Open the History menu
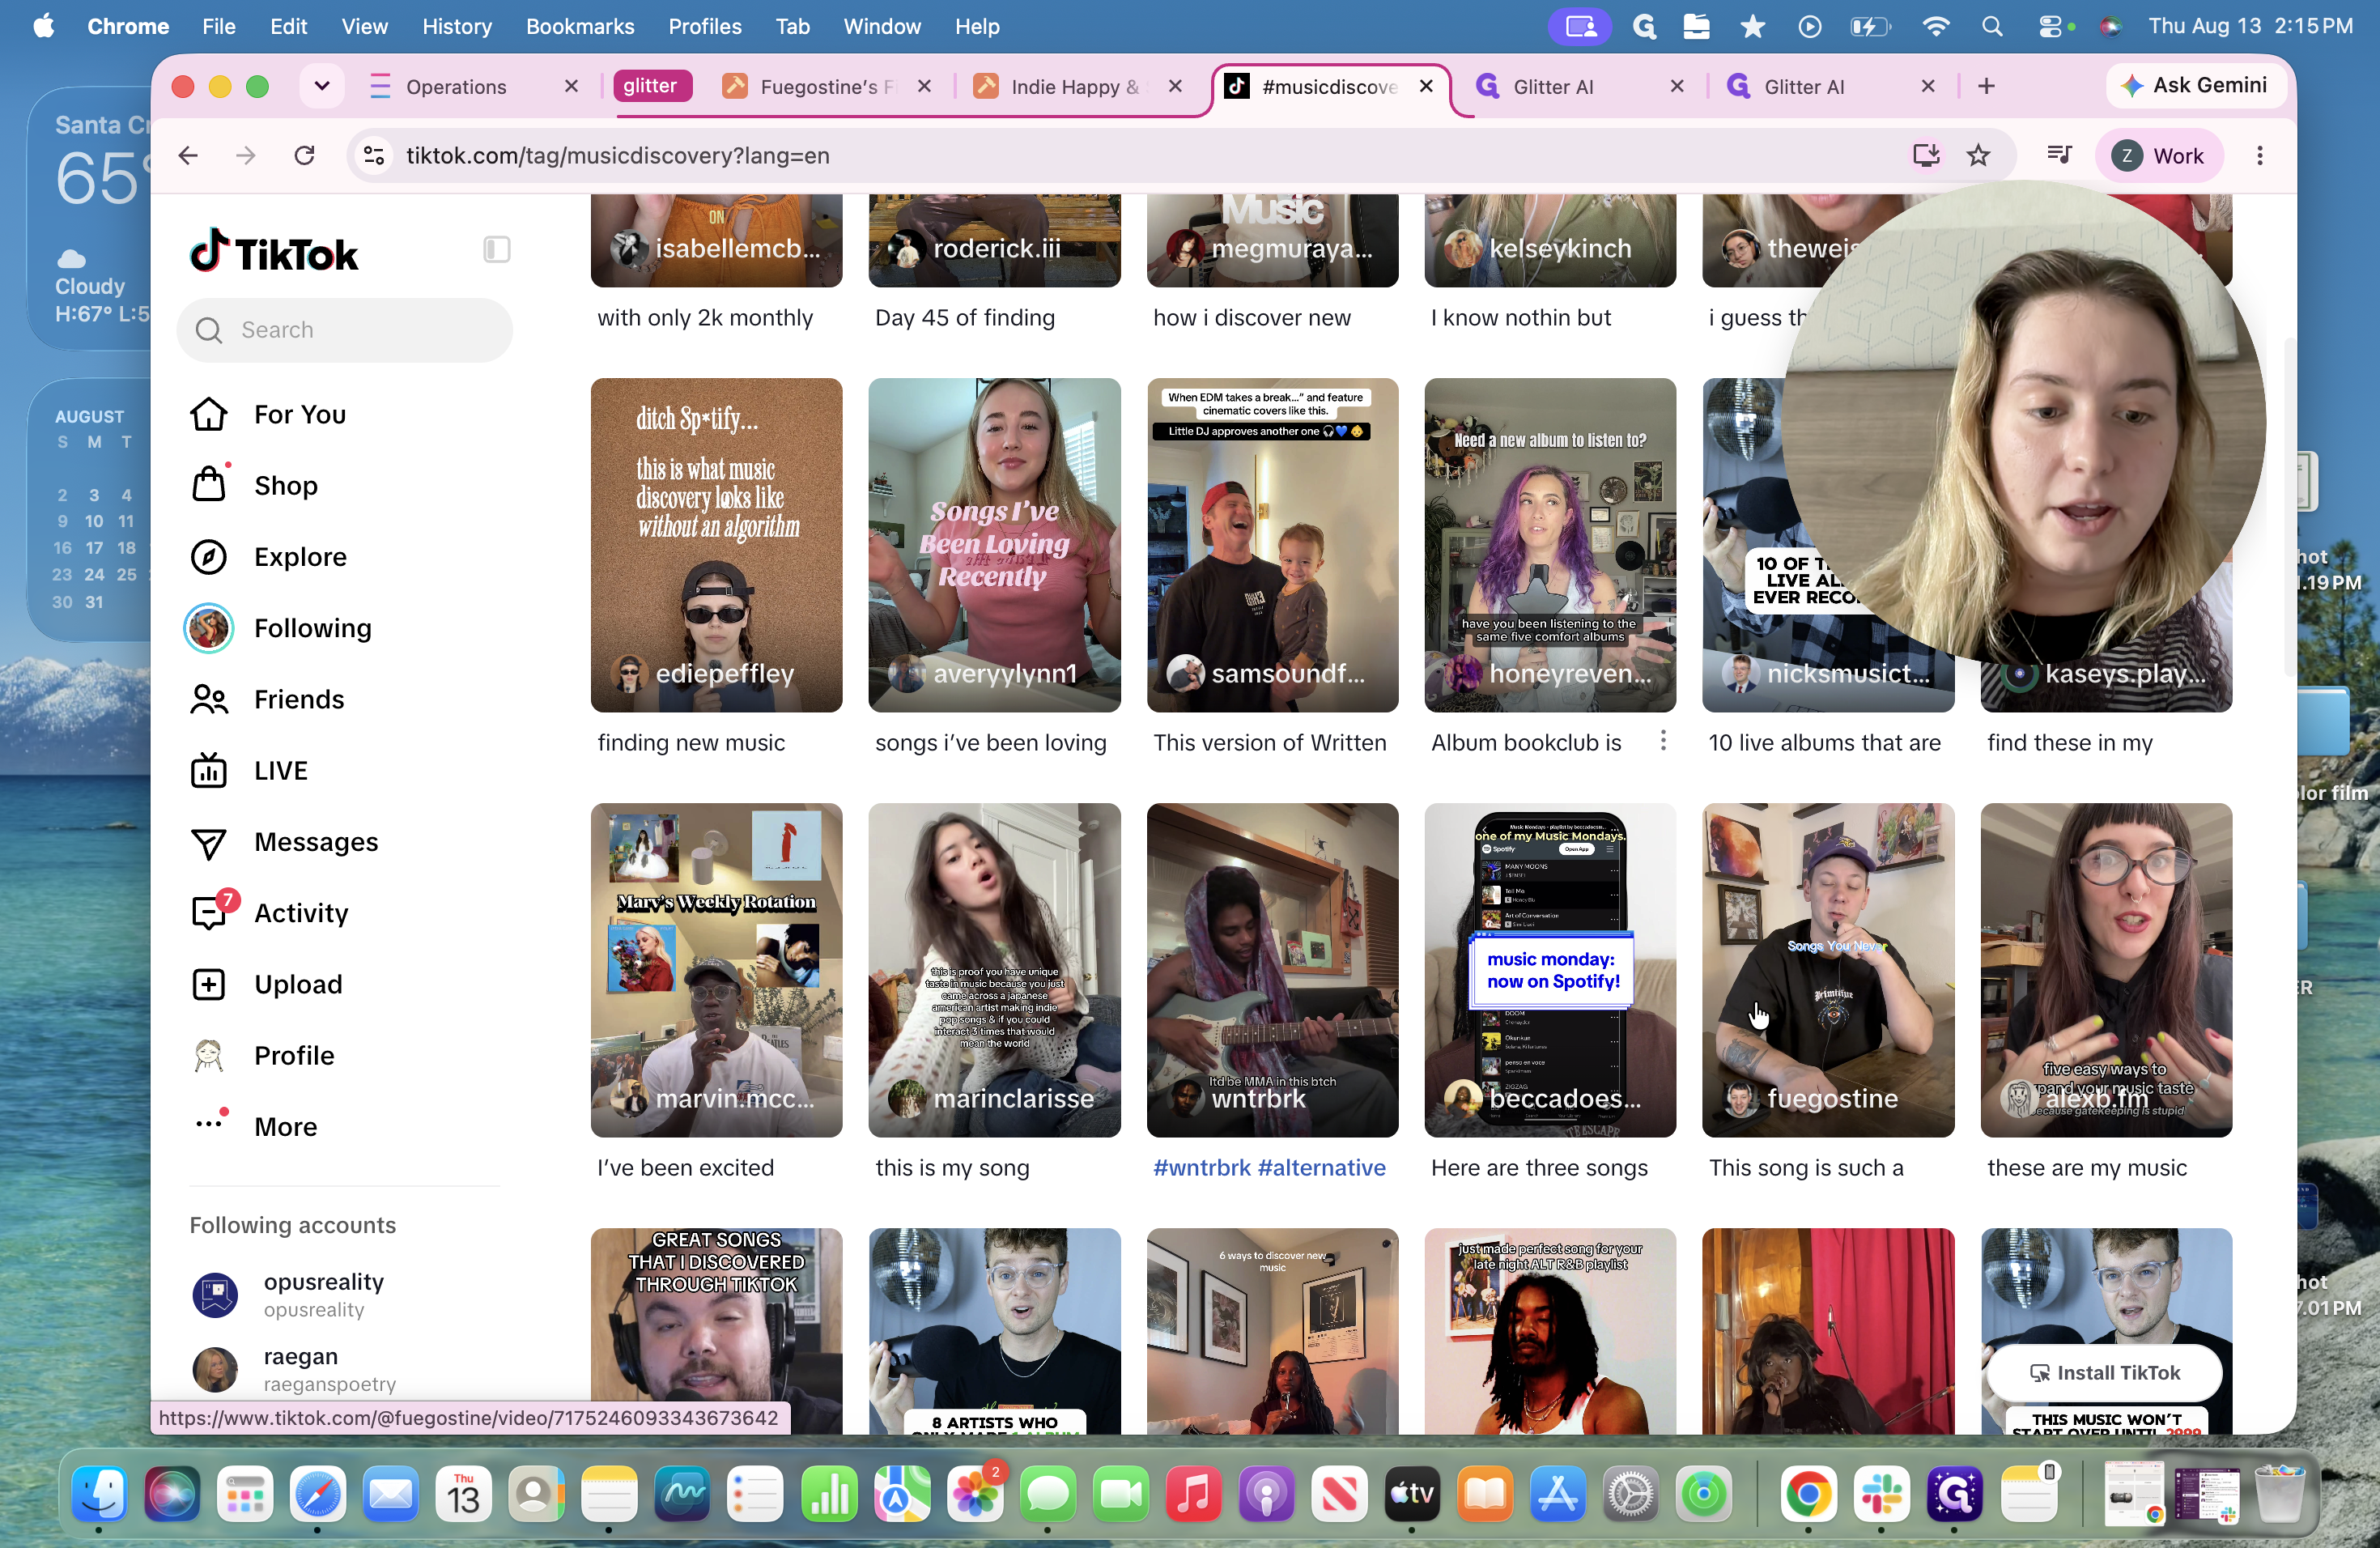The width and height of the screenshot is (2380, 1548). click(457, 27)
